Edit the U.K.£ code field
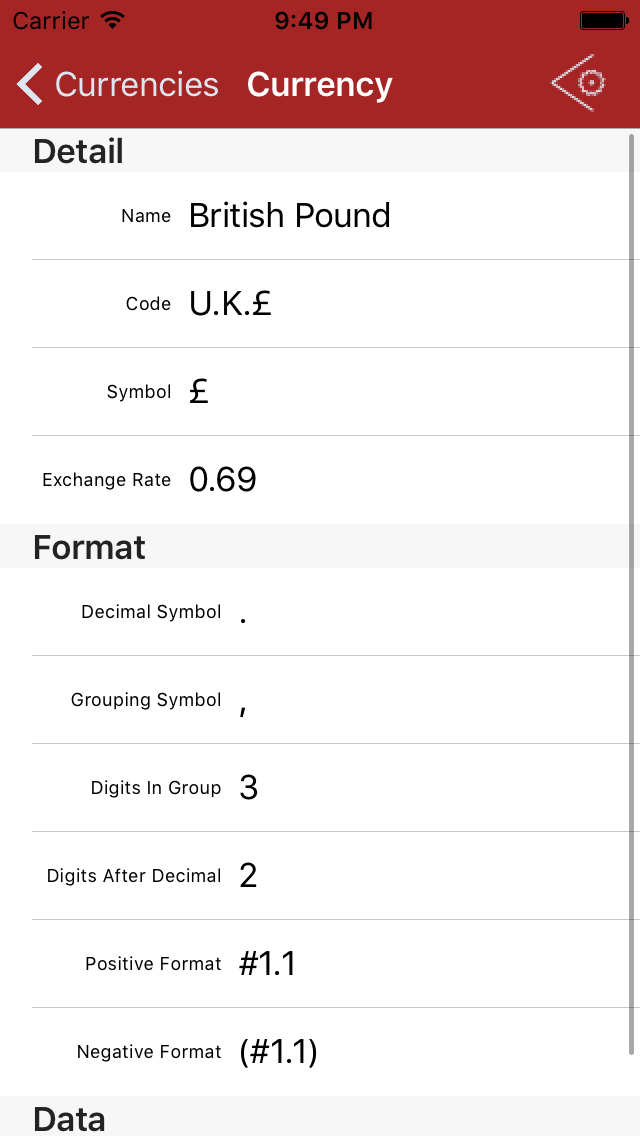Image resolution: width=640 pixels, height=1136 pixels. (x=231, y=304)
